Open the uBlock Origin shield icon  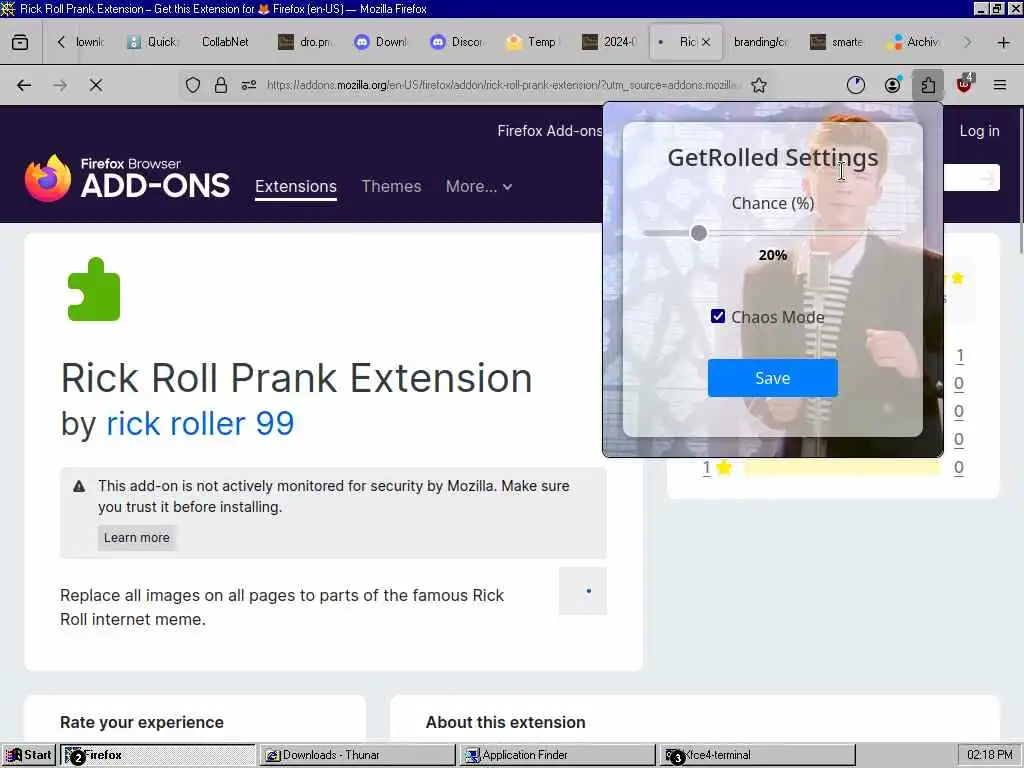coord(965,84)
